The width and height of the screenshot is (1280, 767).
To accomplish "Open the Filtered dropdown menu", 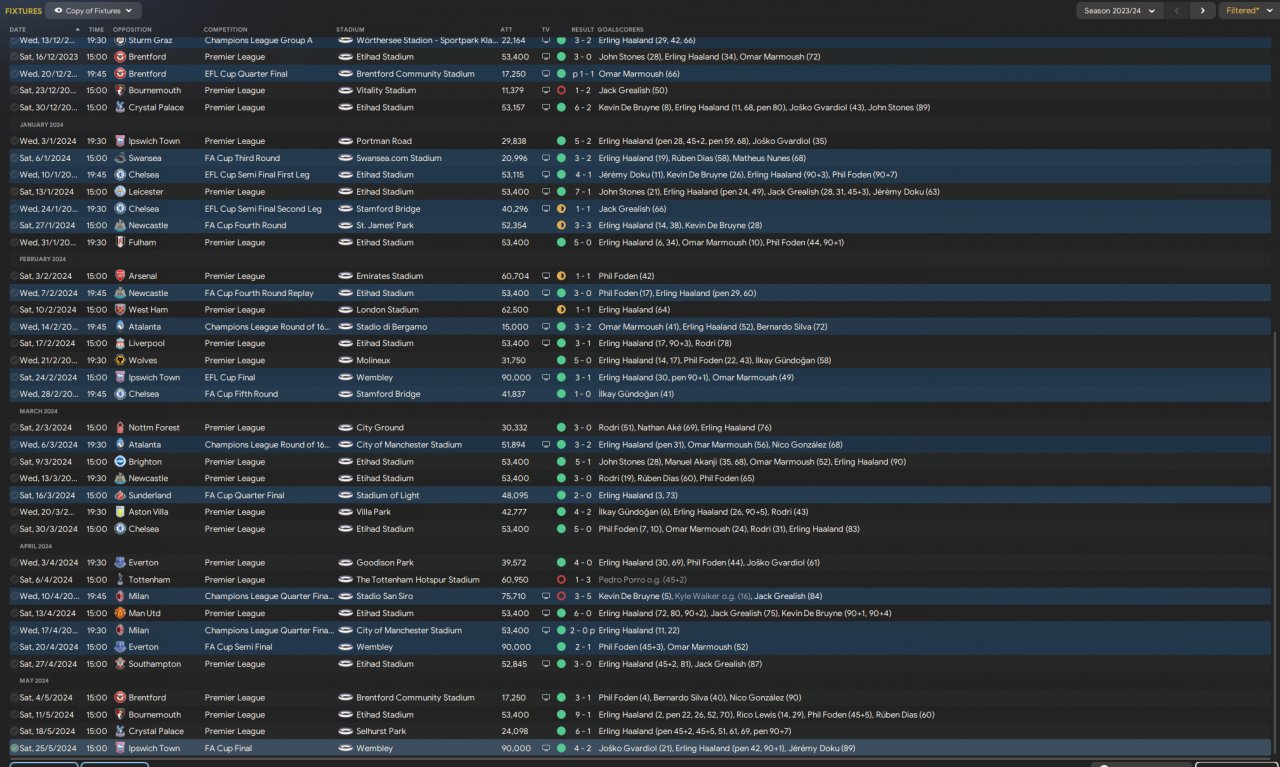I will click(1248, 11).
